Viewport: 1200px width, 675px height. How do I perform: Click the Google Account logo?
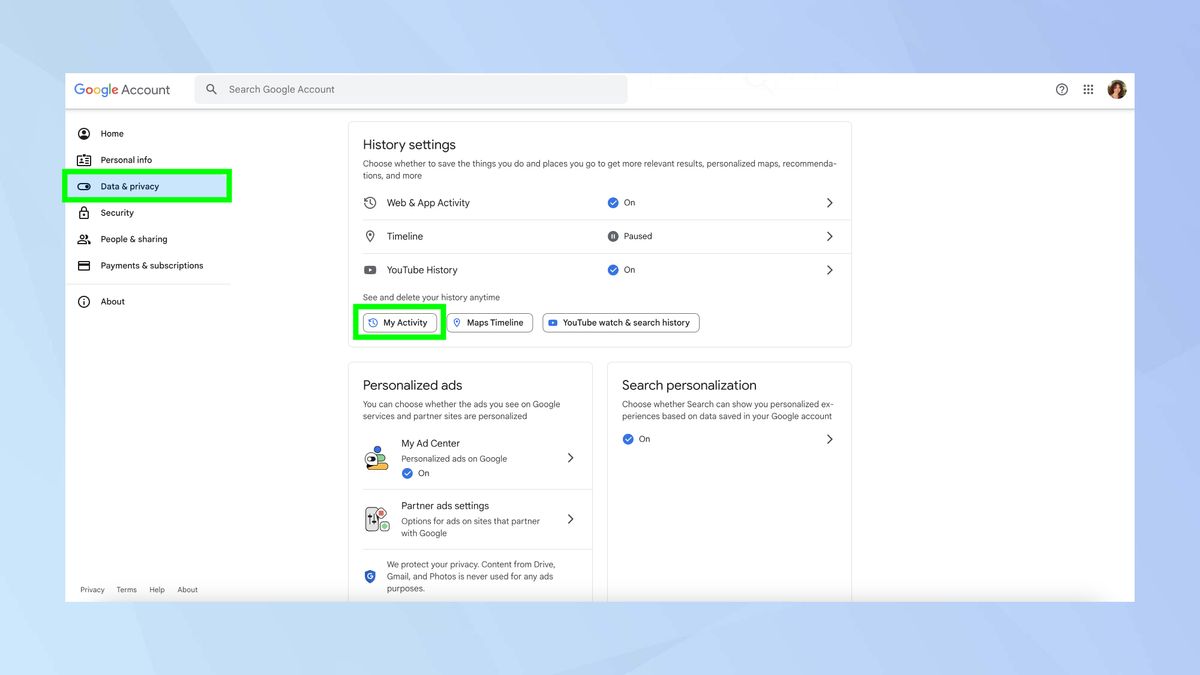(x=122, y=89)
